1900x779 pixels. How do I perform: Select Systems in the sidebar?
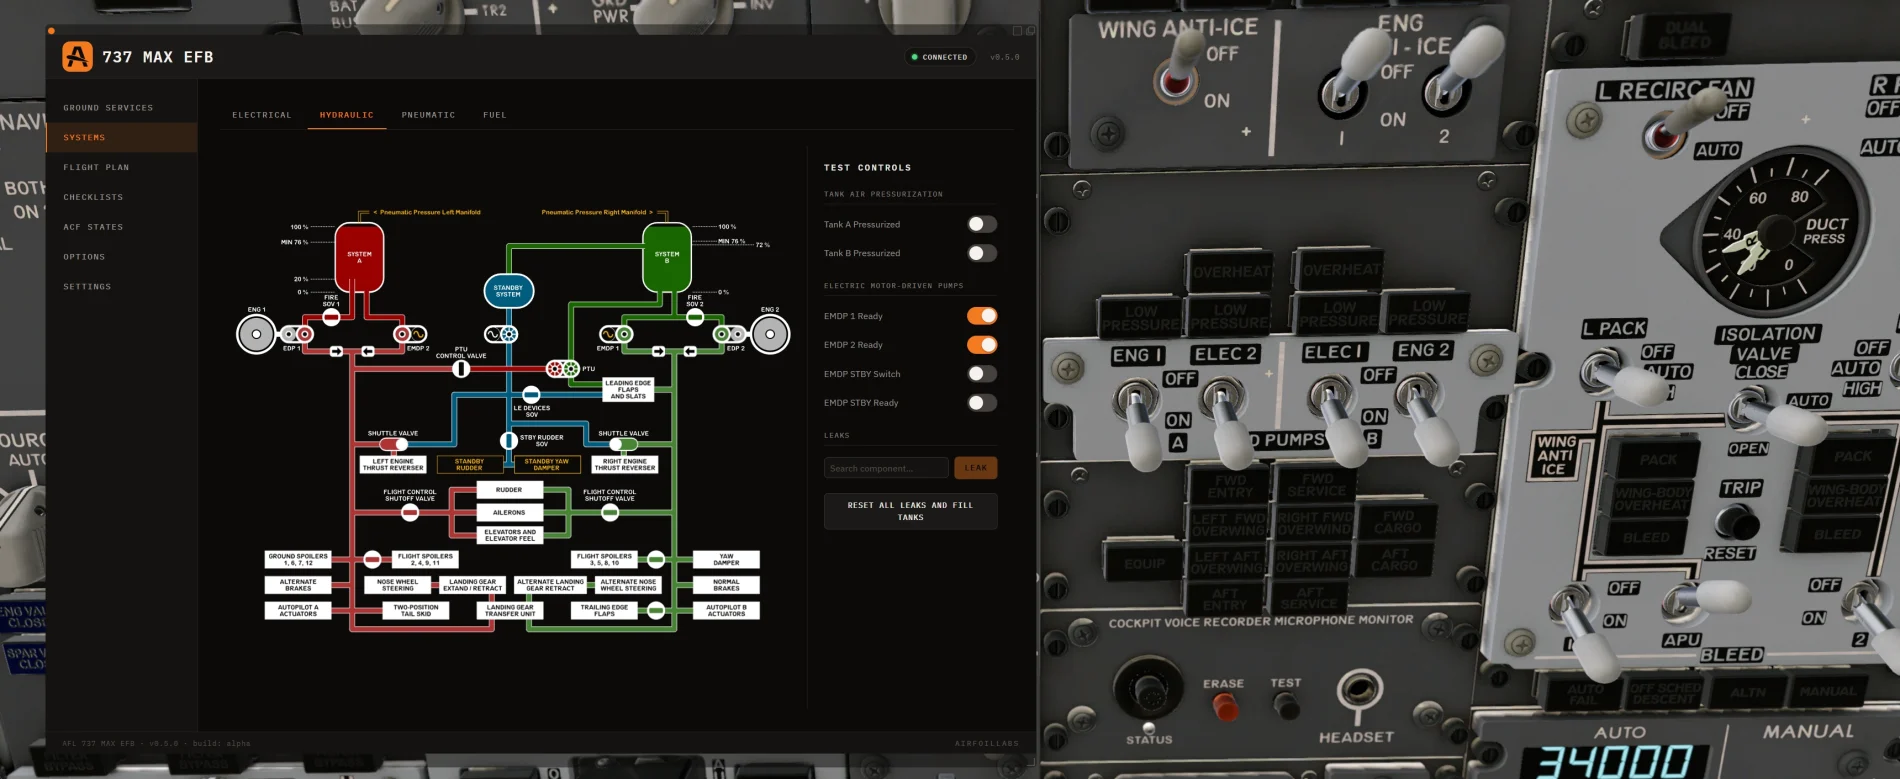click(x=122, y=137)
